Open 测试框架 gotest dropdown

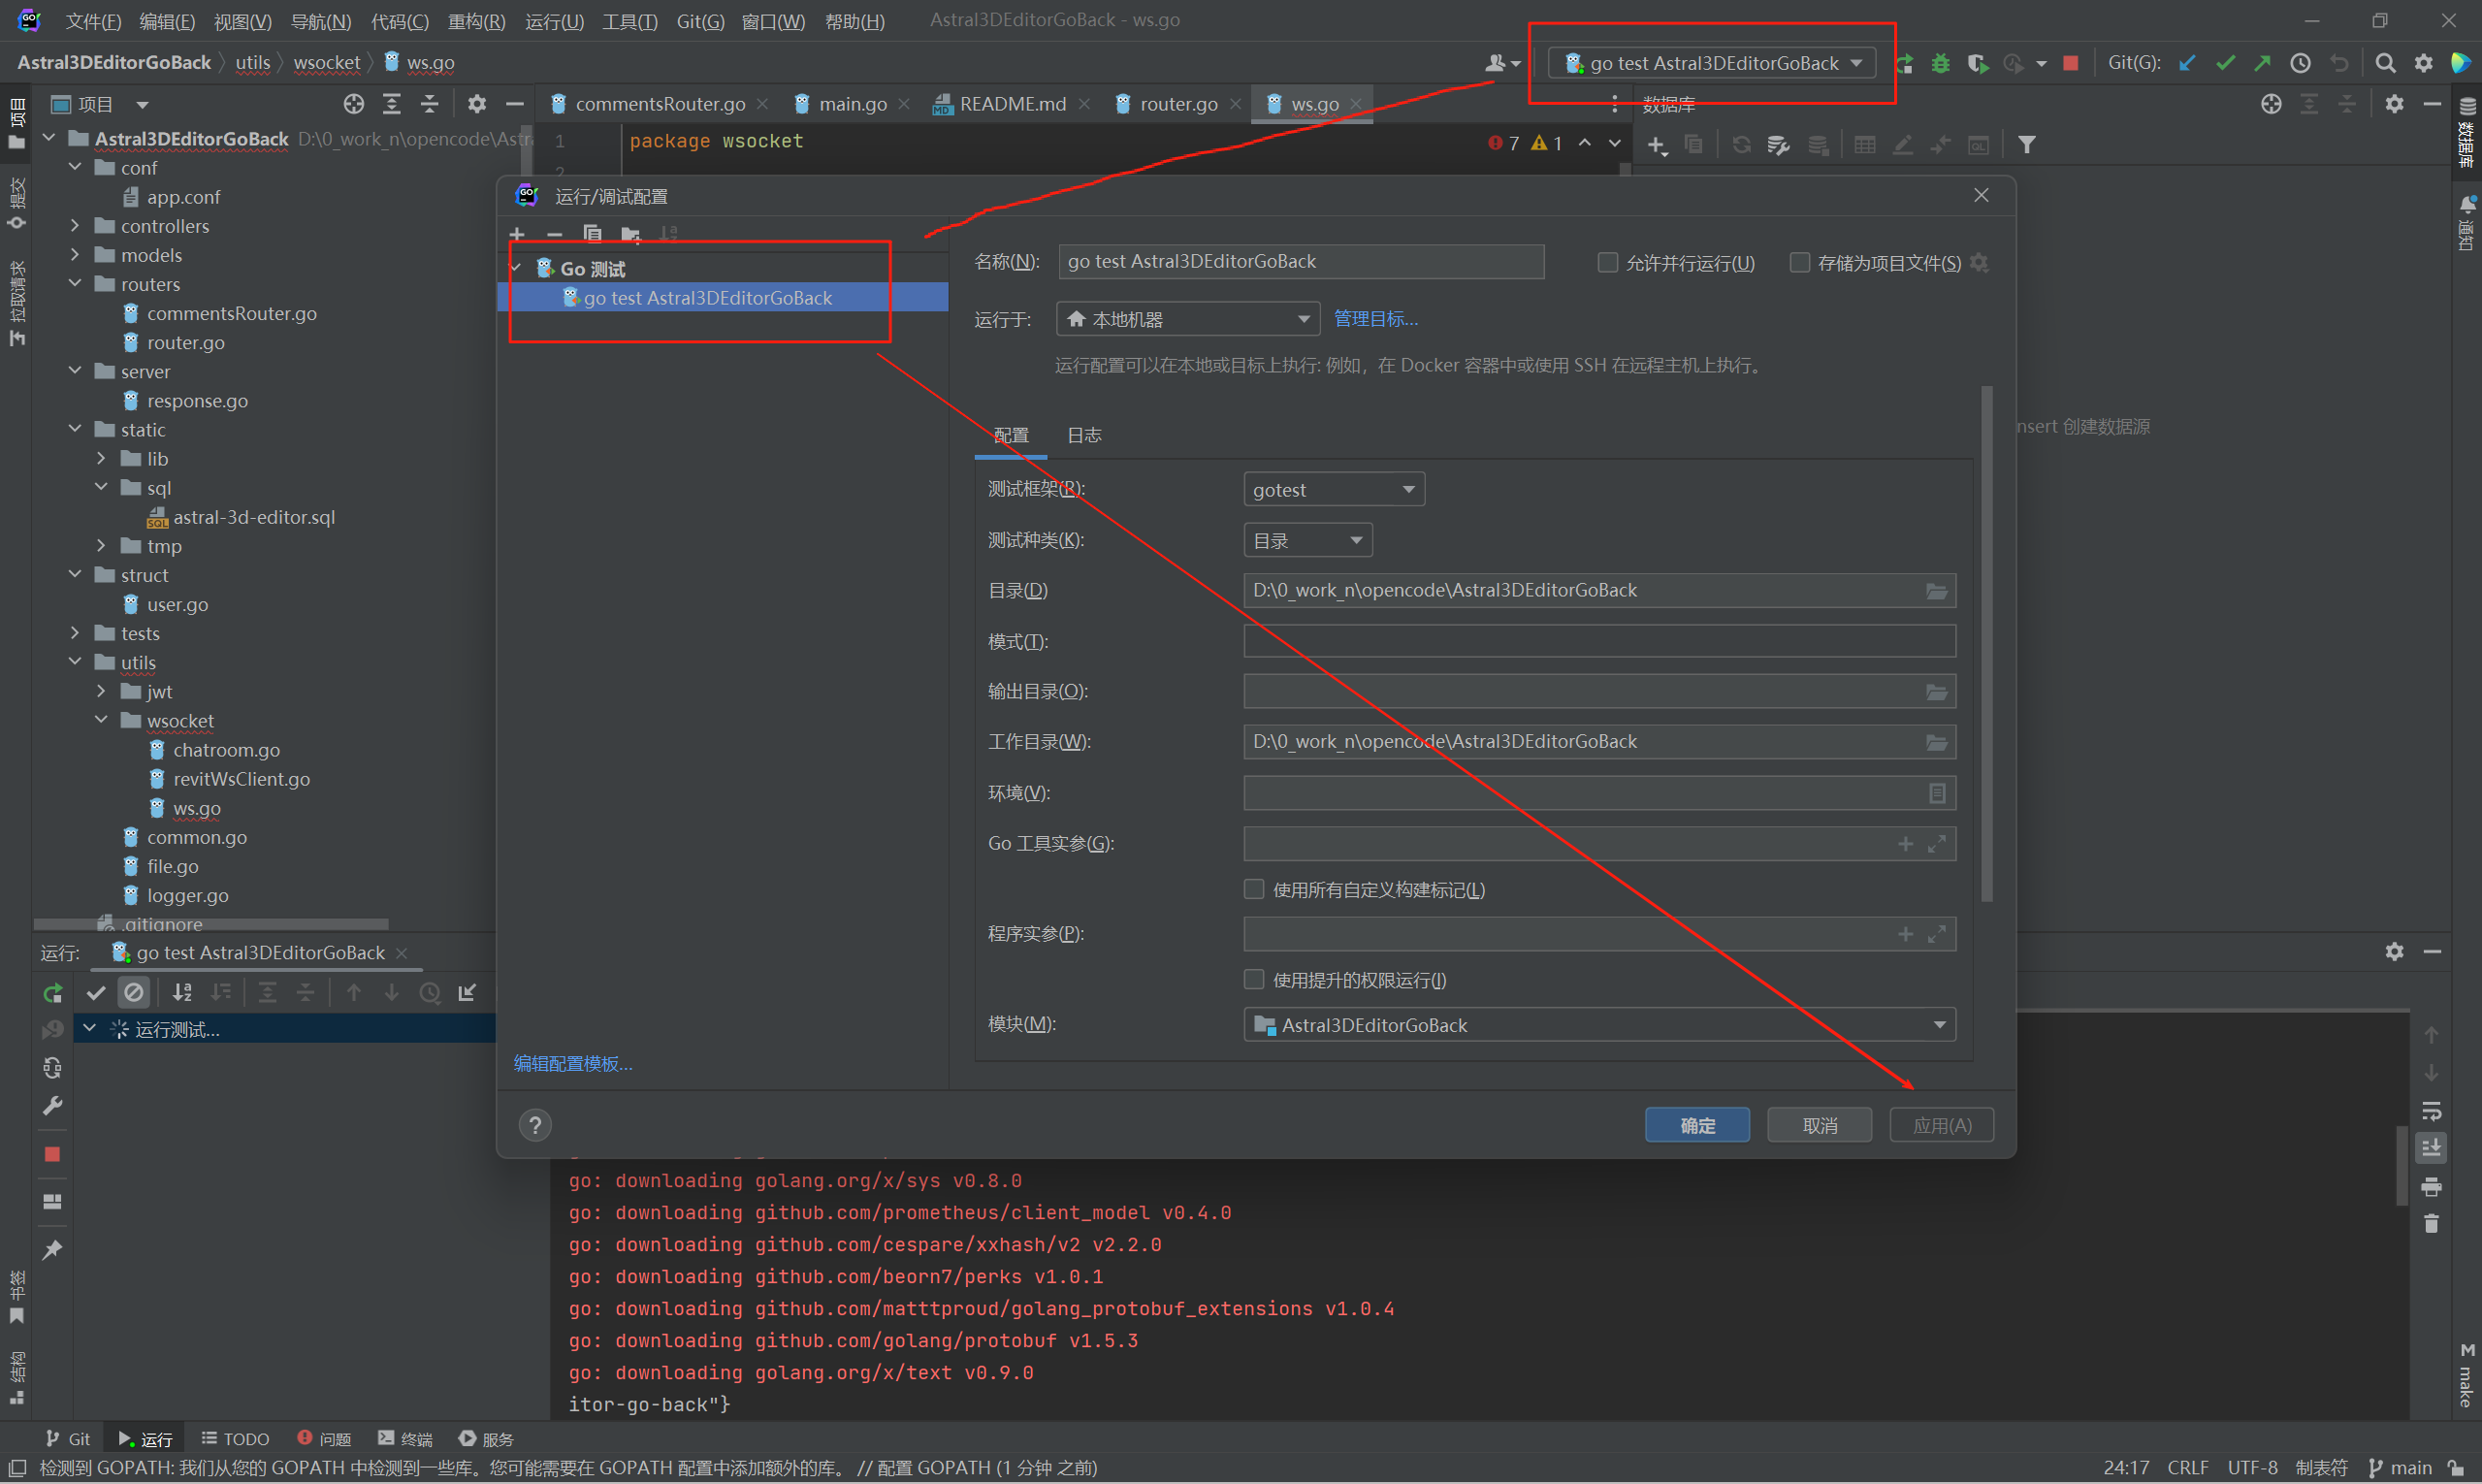1334,490
